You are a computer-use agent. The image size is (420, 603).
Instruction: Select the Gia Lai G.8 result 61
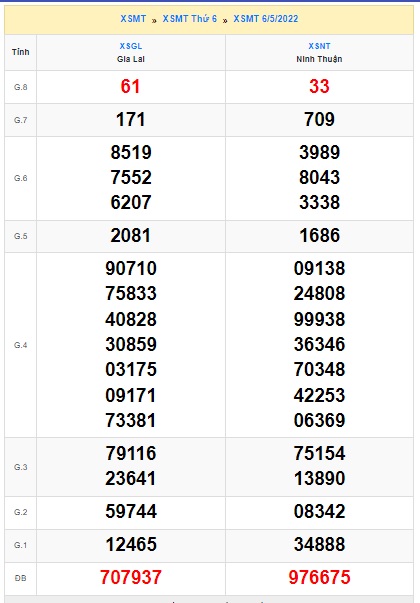(x=130, y=86)
